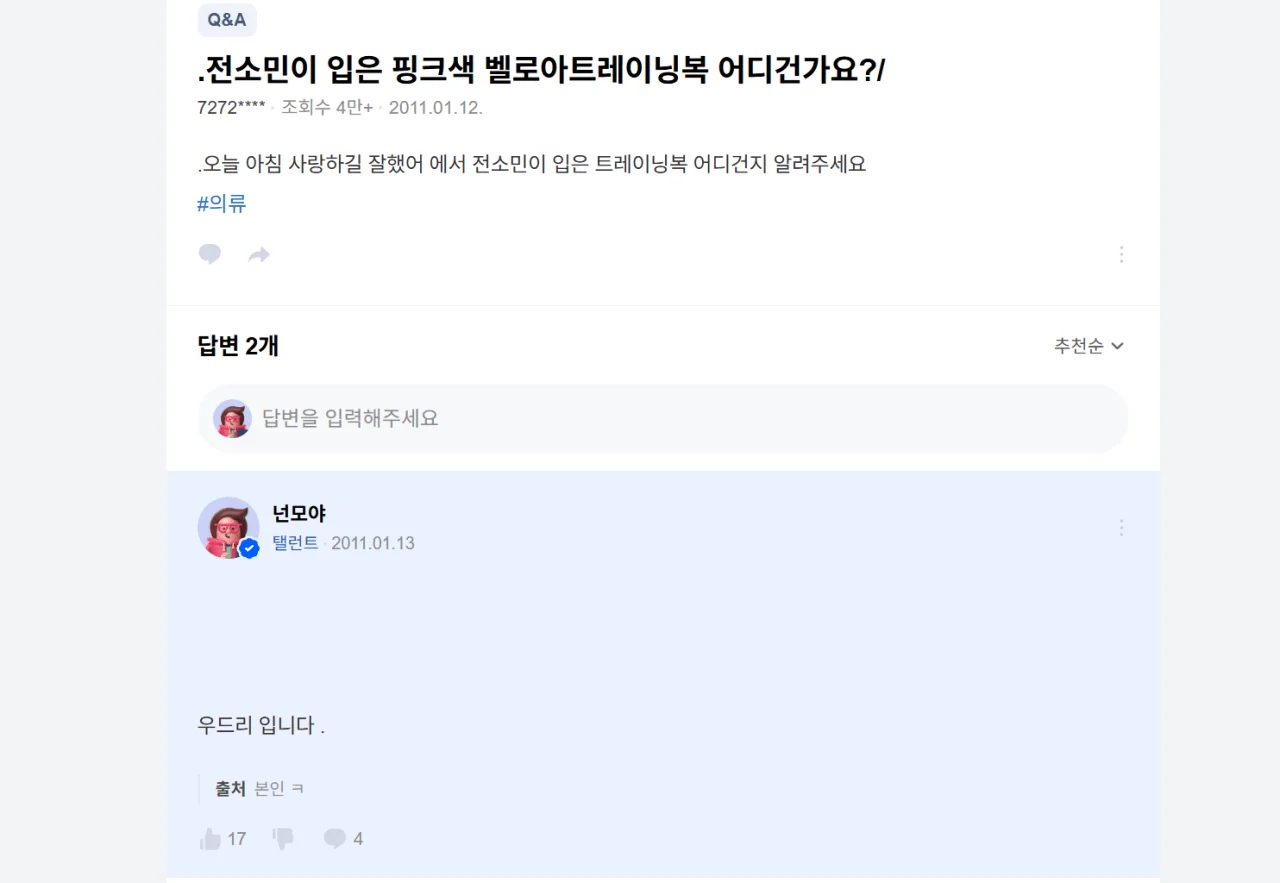Click the 답변 2개 section heading
This screenshot has width=1280, height=883.
tap(237, 346)
